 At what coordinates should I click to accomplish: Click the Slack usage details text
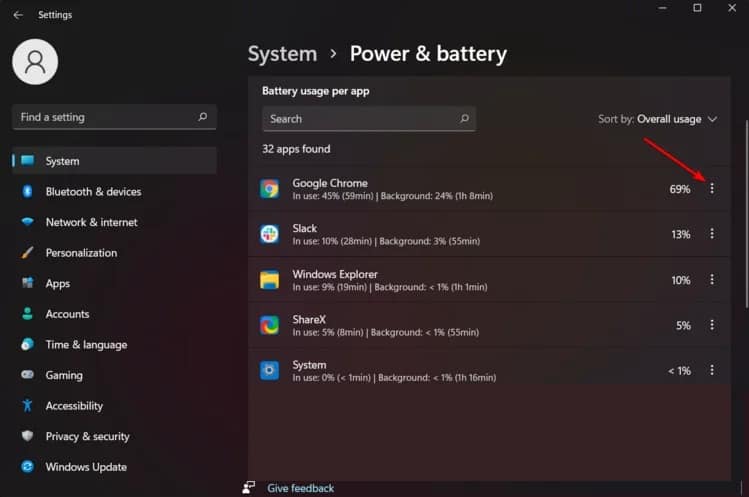coord(386,241)
